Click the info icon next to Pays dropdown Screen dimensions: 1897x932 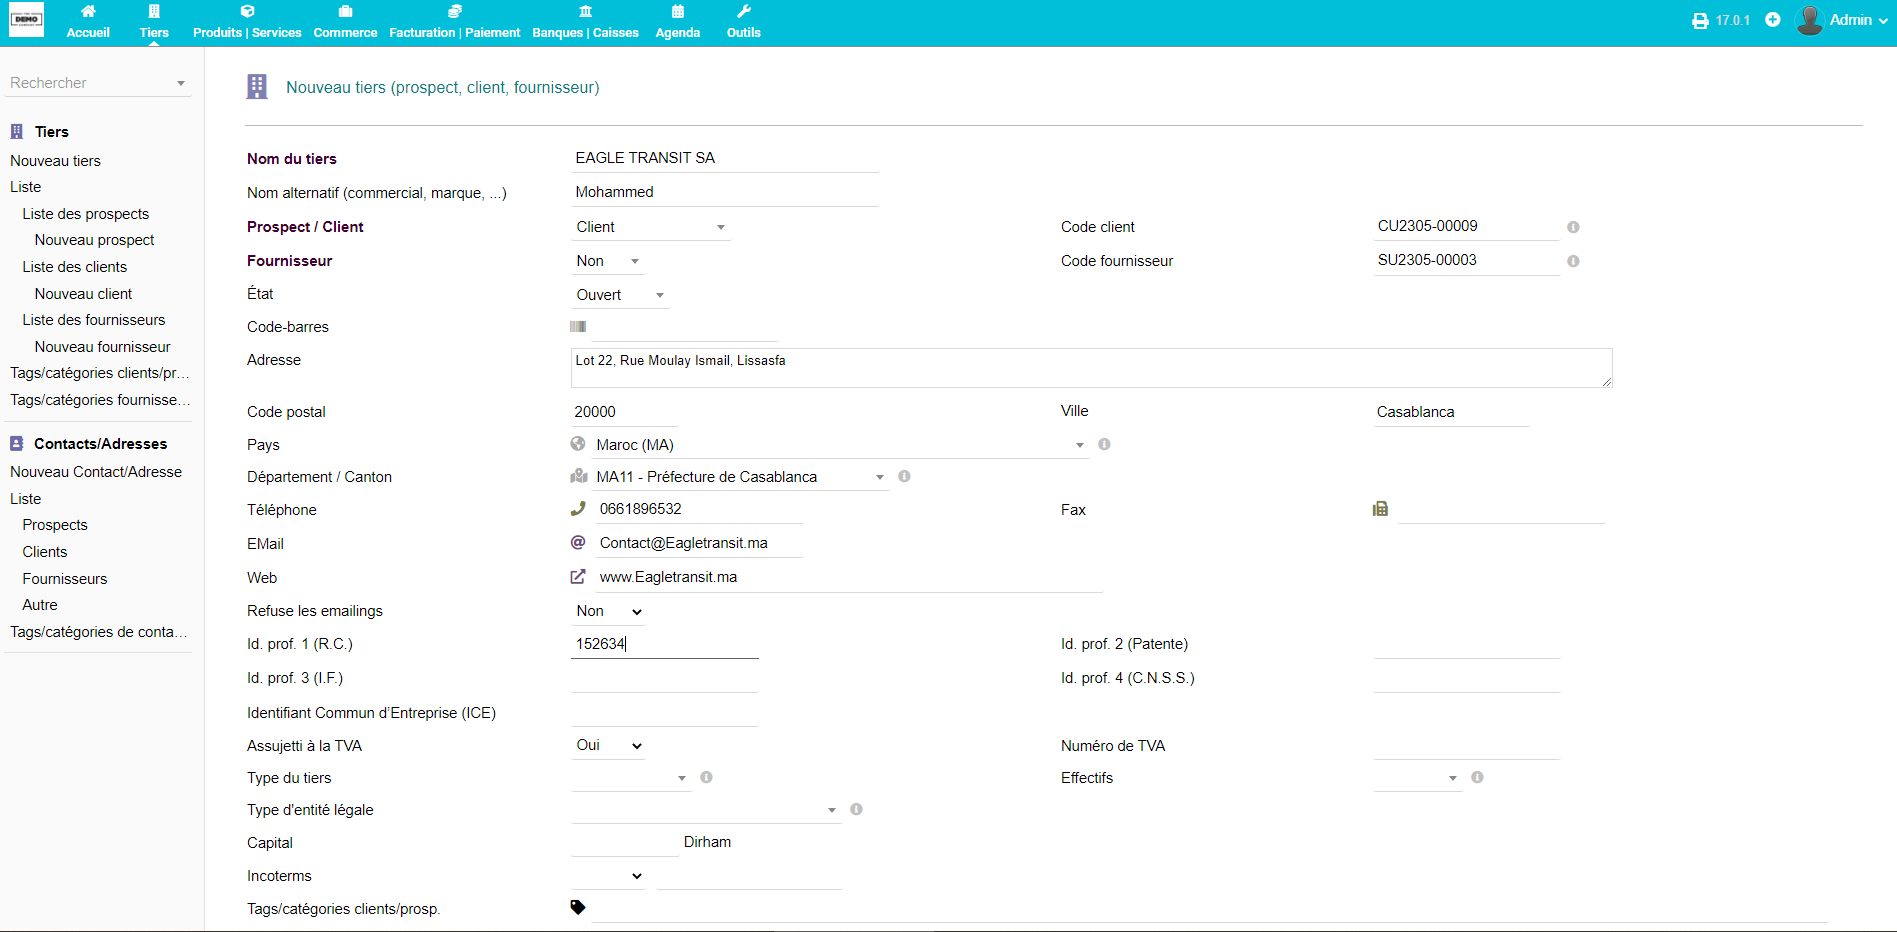(x=1104, y=444)
